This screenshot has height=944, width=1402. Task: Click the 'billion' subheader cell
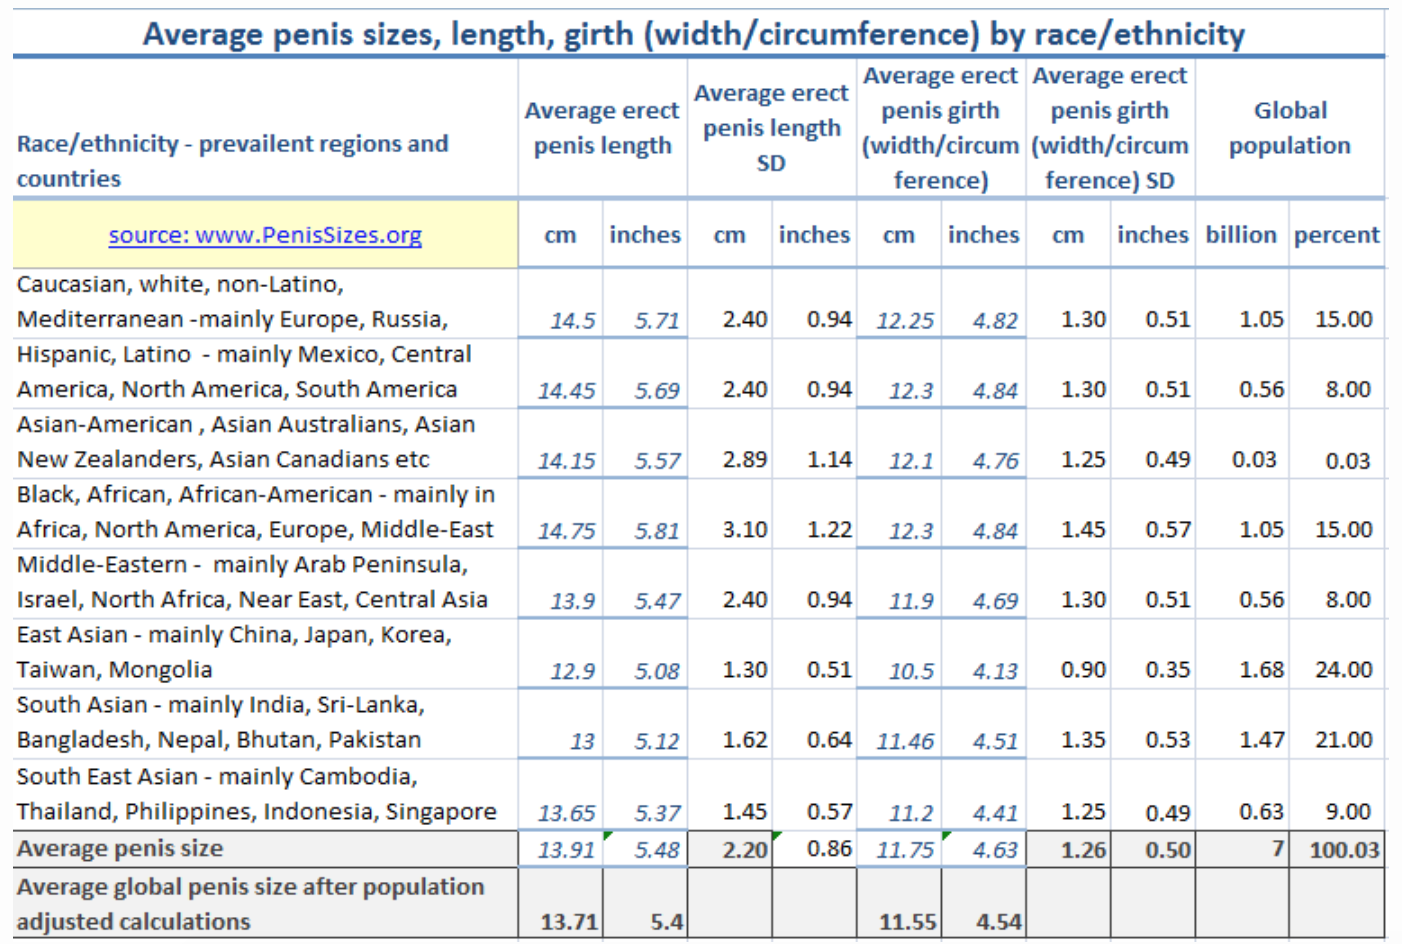[1241, 235]
